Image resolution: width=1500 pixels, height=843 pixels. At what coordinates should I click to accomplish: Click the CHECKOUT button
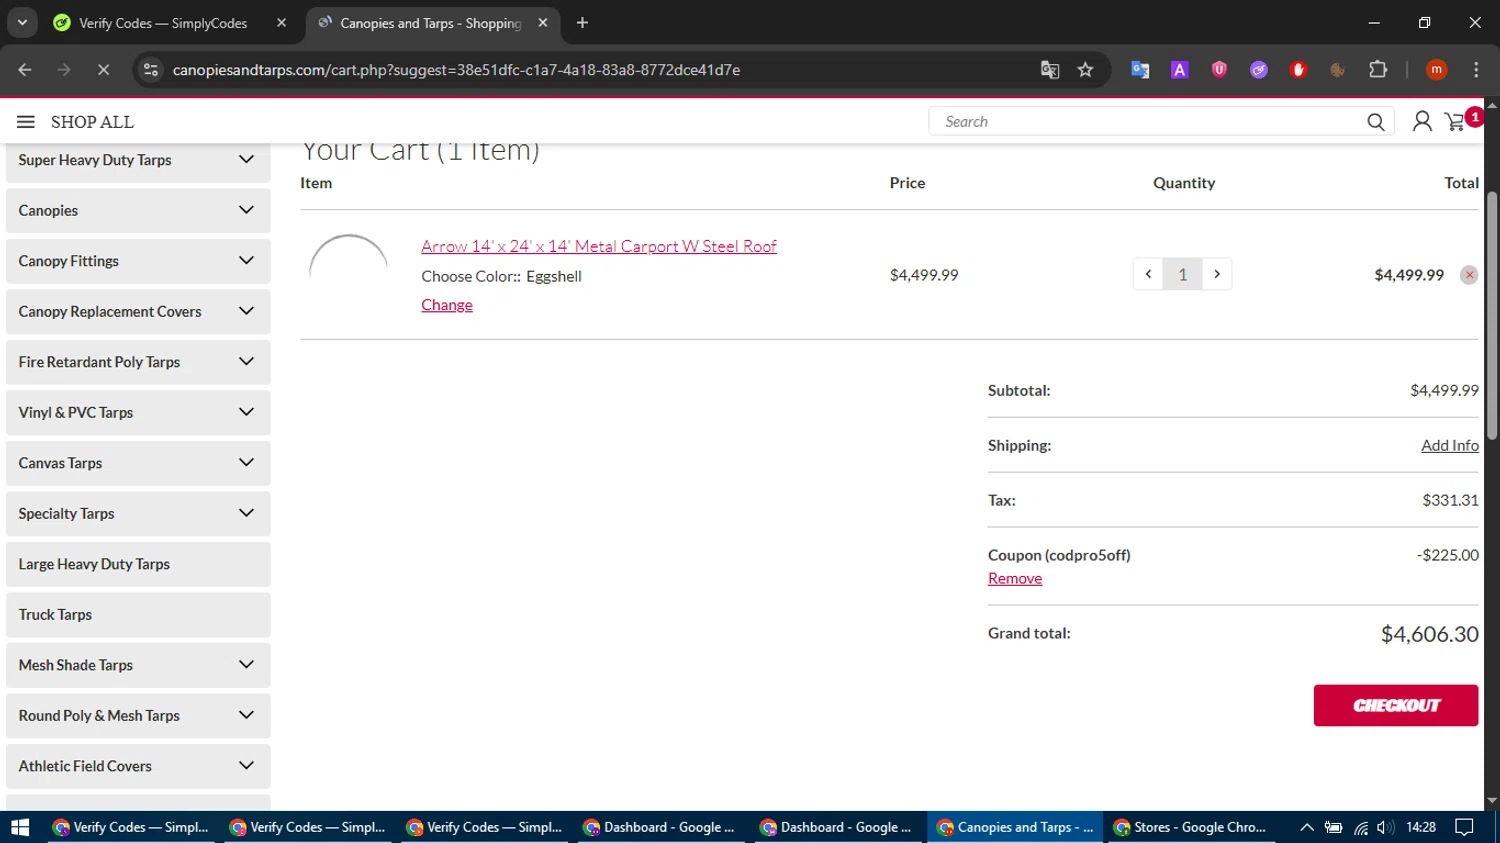pos(1395,705)
